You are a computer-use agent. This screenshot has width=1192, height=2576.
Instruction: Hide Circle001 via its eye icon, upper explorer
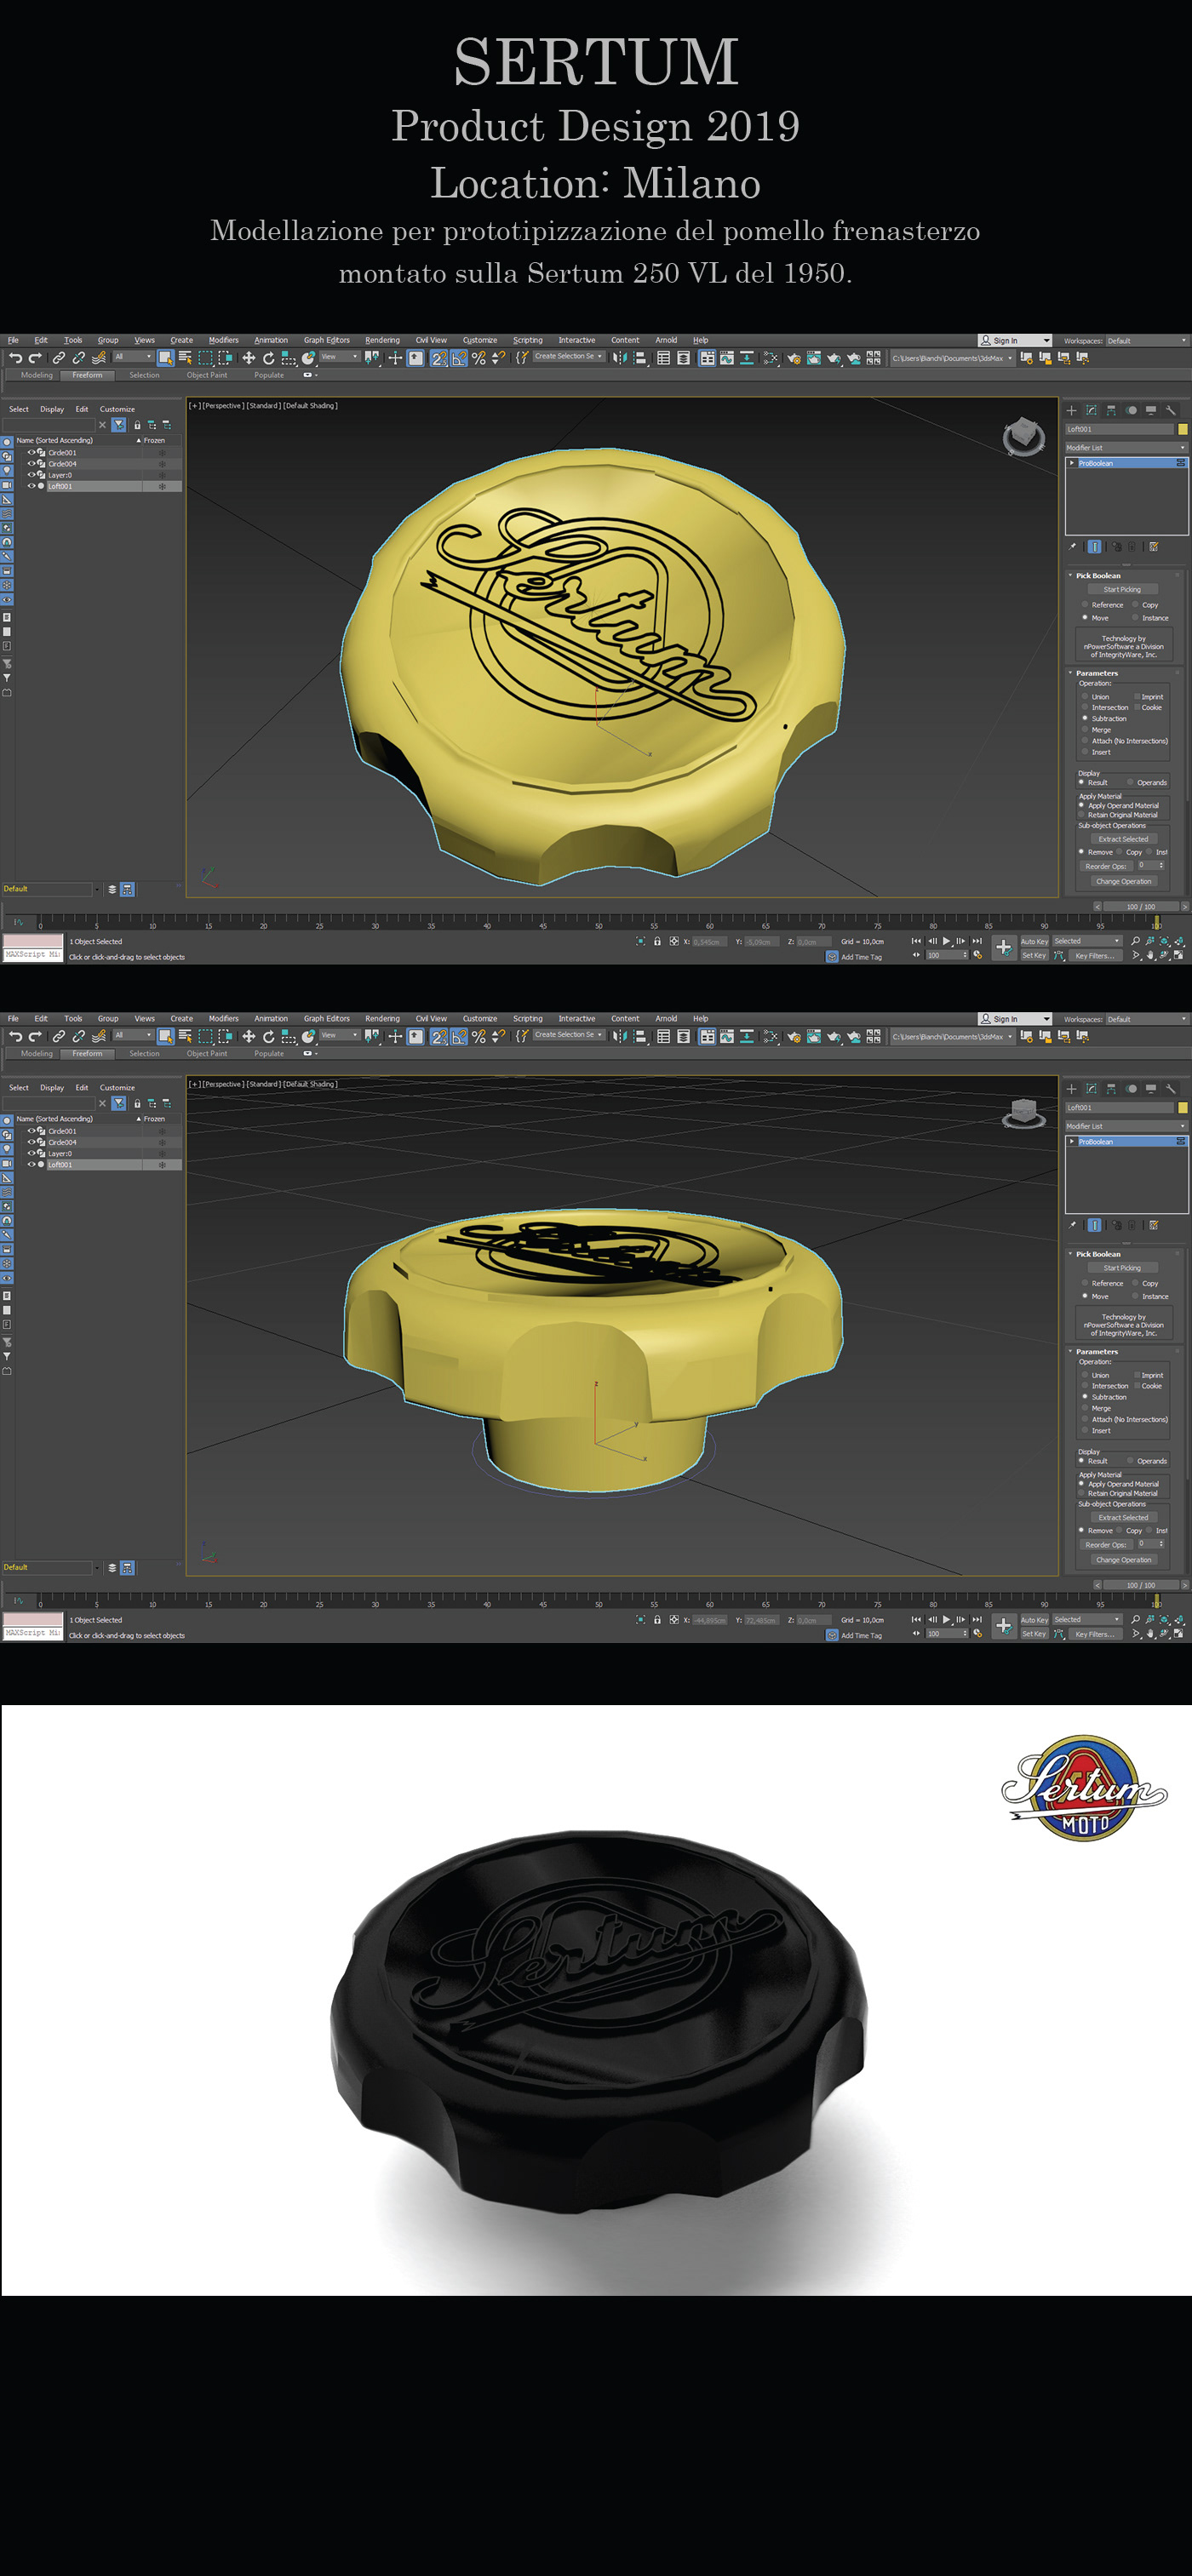coord(31,452)
